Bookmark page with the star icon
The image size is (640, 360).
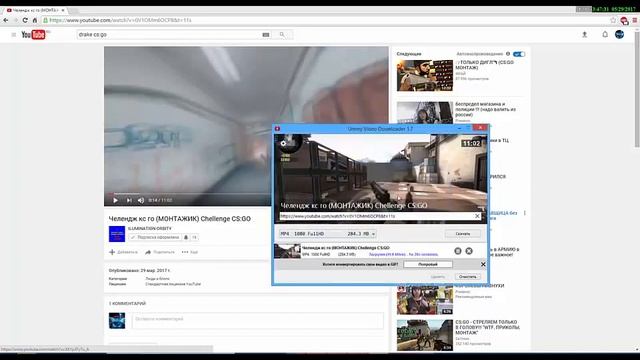[x=613, y=20]
